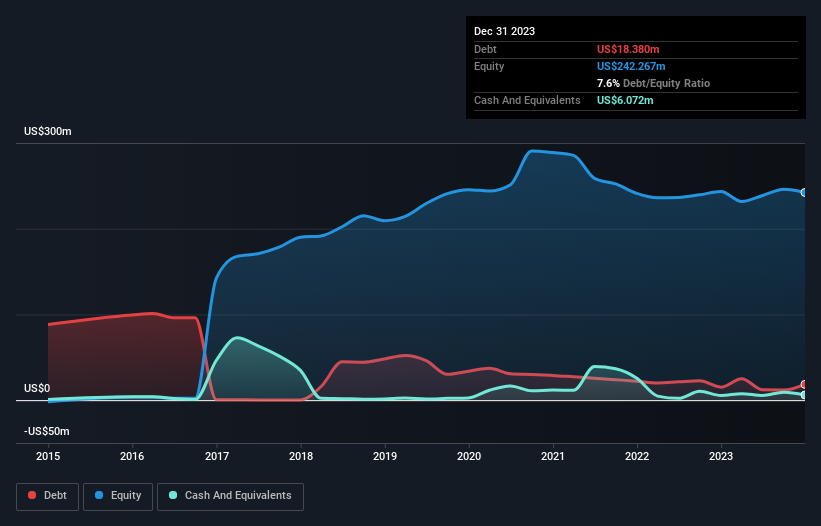
Task: Click the 2017 x-axis label
Action: [217, 456]
